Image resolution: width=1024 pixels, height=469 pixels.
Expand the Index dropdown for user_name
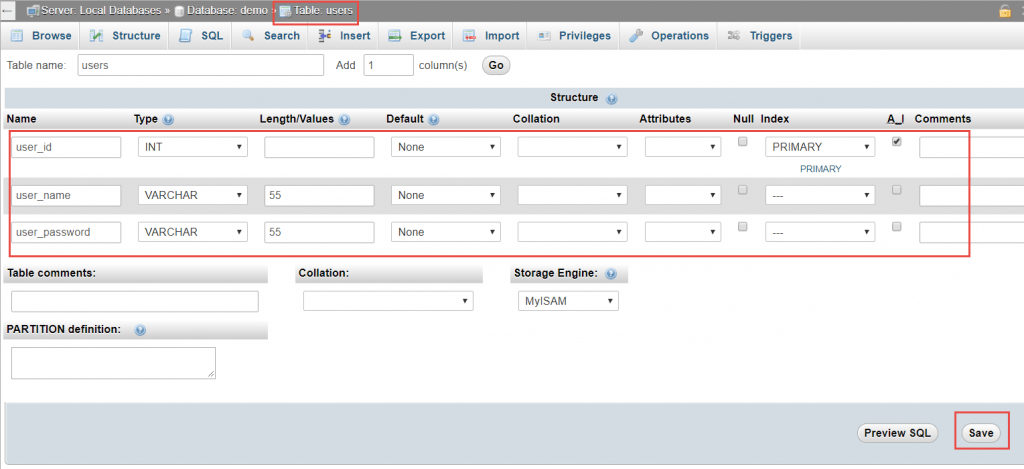click(x=819, y=195)
